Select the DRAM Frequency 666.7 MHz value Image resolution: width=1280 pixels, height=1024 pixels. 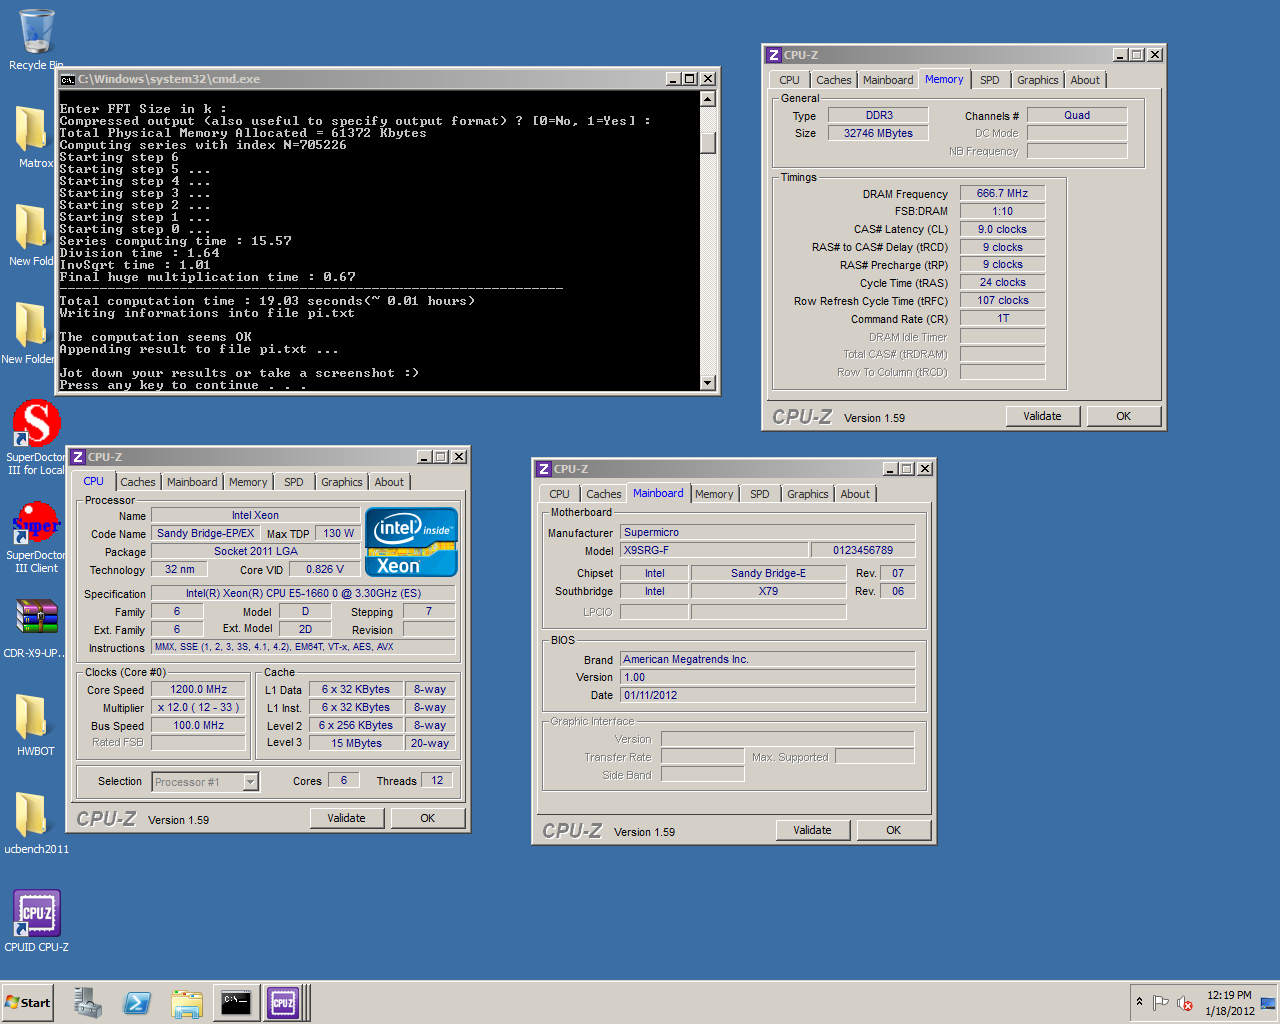click(x=1002, y=193)
